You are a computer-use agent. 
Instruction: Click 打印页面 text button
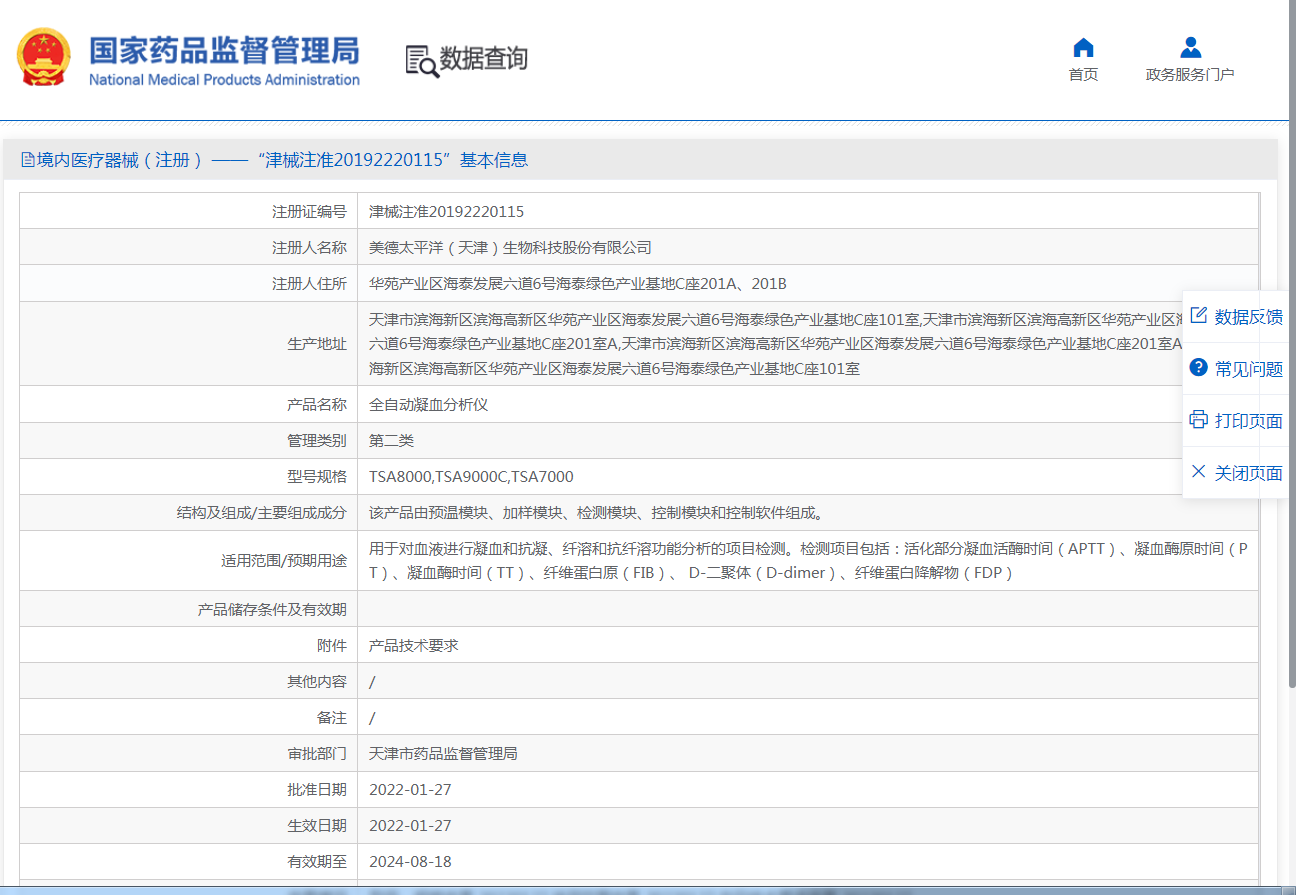[1248, 421]
